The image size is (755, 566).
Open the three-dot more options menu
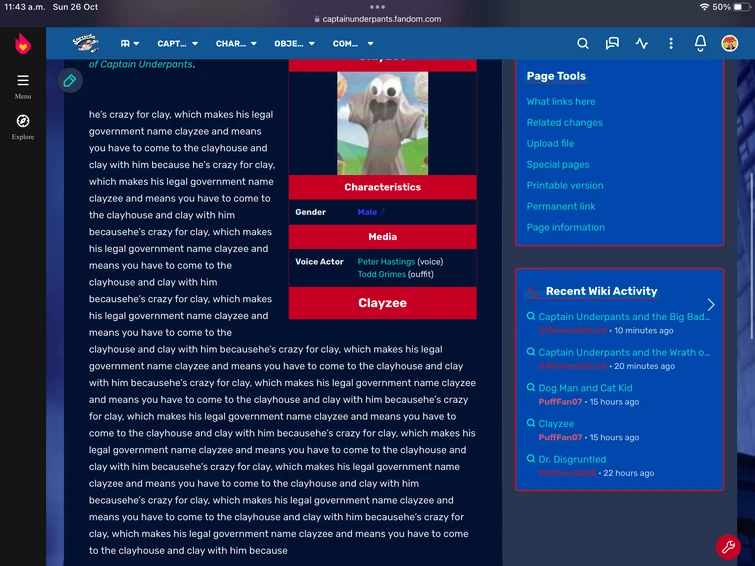point(671,43)
